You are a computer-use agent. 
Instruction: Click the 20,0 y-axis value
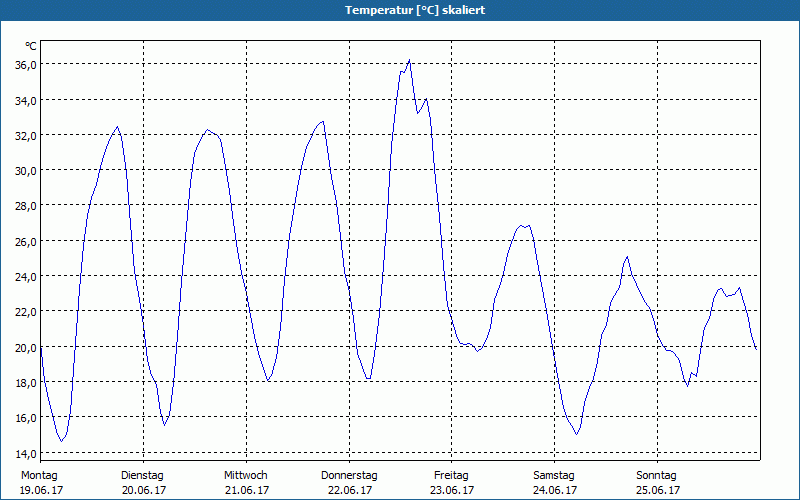tap(25, 347)
